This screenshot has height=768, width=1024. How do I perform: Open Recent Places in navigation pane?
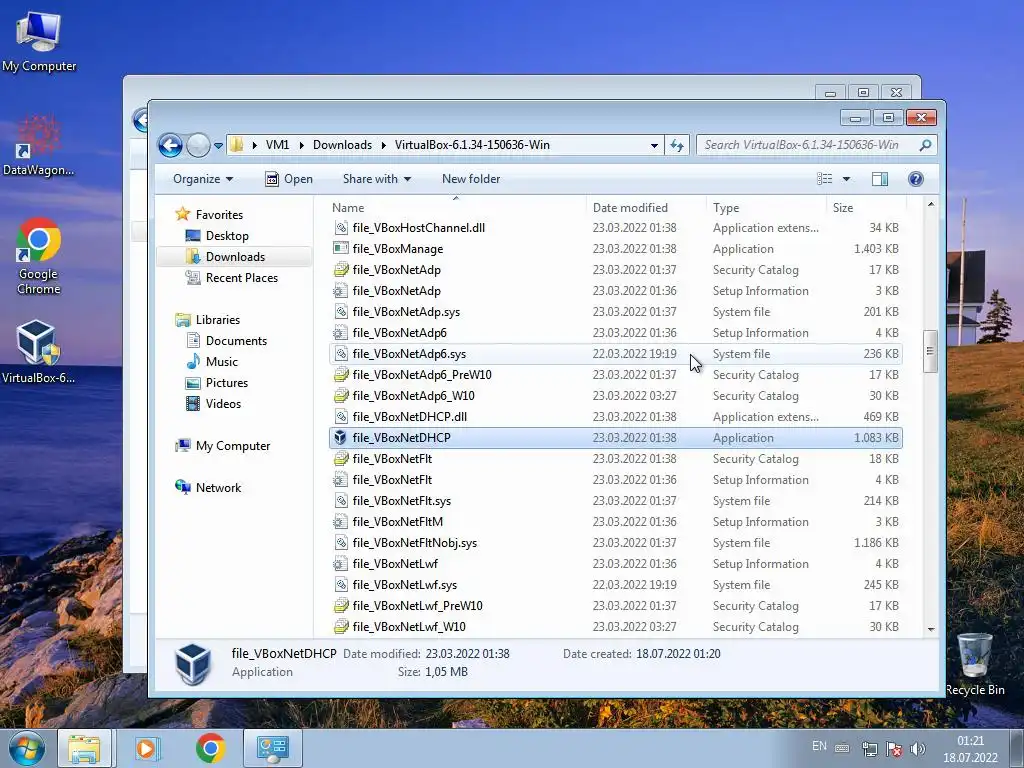(x=242, y=278)
